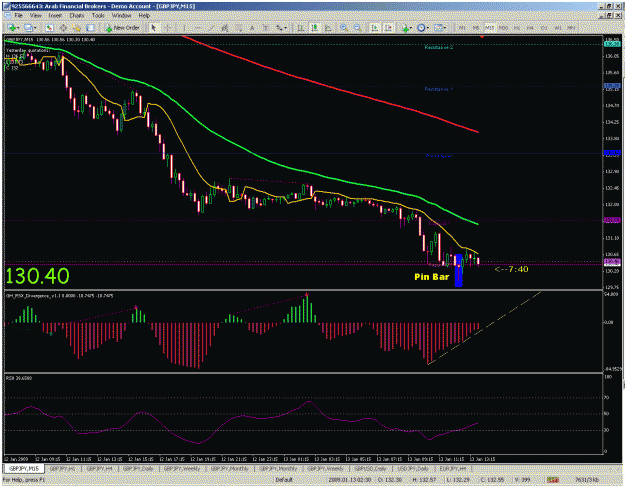Switch to MN monthly timeframe
This screenshot has width=625, height=486.
pos(571,28)
